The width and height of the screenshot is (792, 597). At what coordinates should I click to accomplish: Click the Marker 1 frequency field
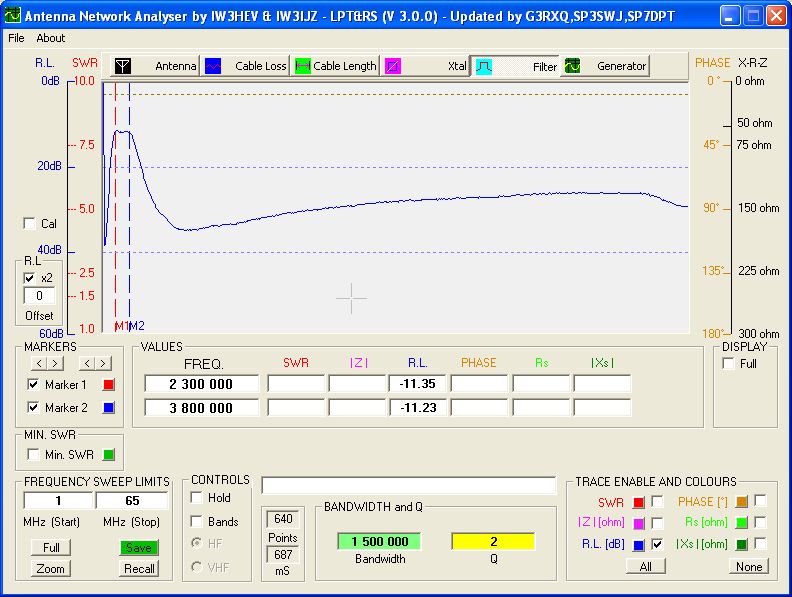[201, 384]
